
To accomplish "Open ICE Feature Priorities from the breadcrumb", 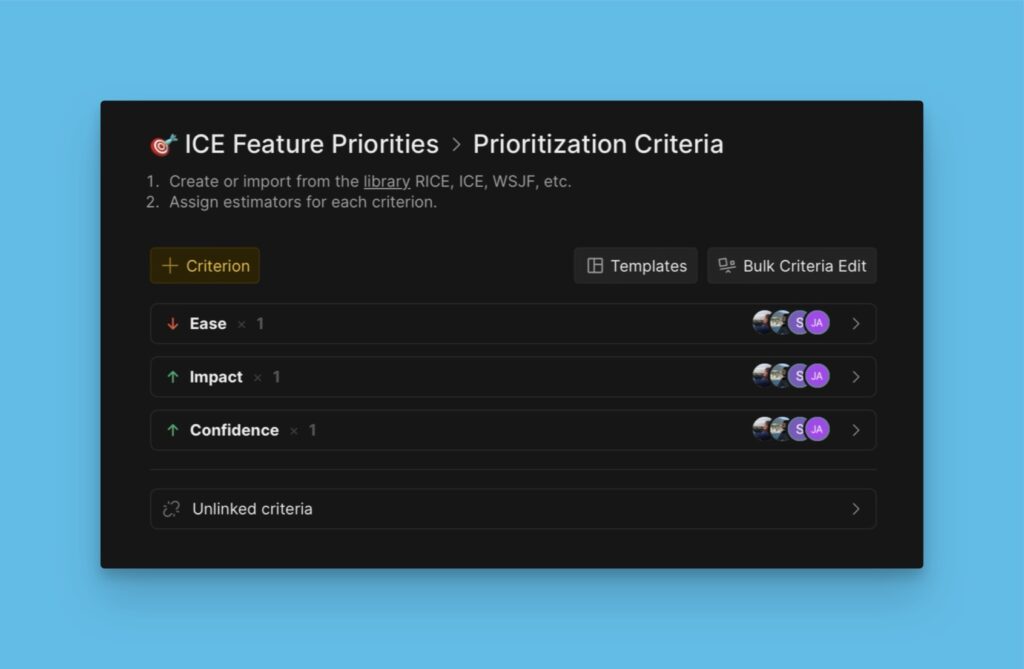I will [310, 143].
